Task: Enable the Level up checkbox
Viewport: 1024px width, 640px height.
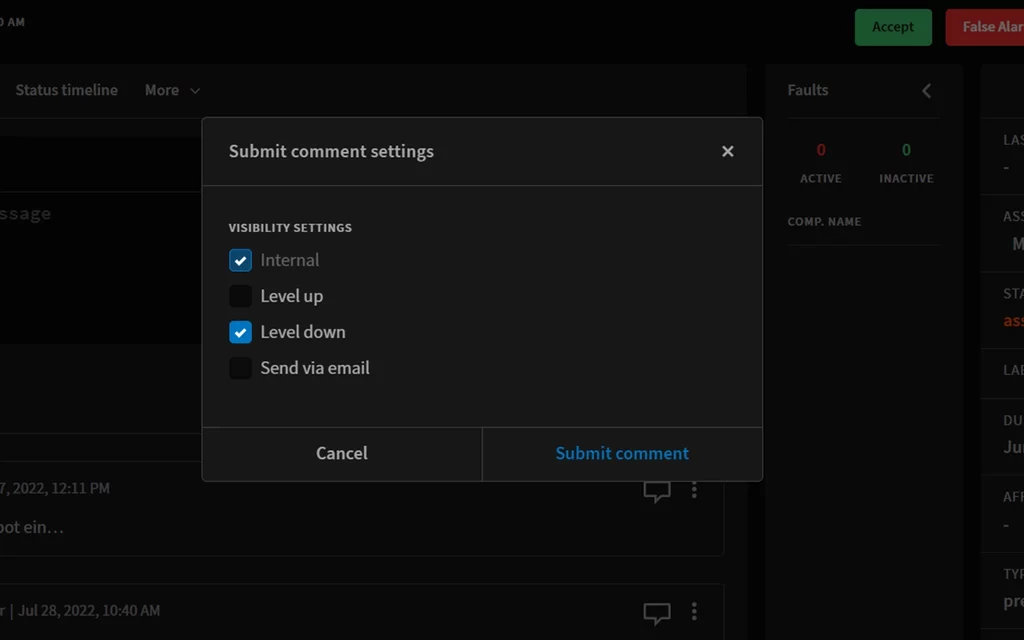Action: (x=240, y=296)
